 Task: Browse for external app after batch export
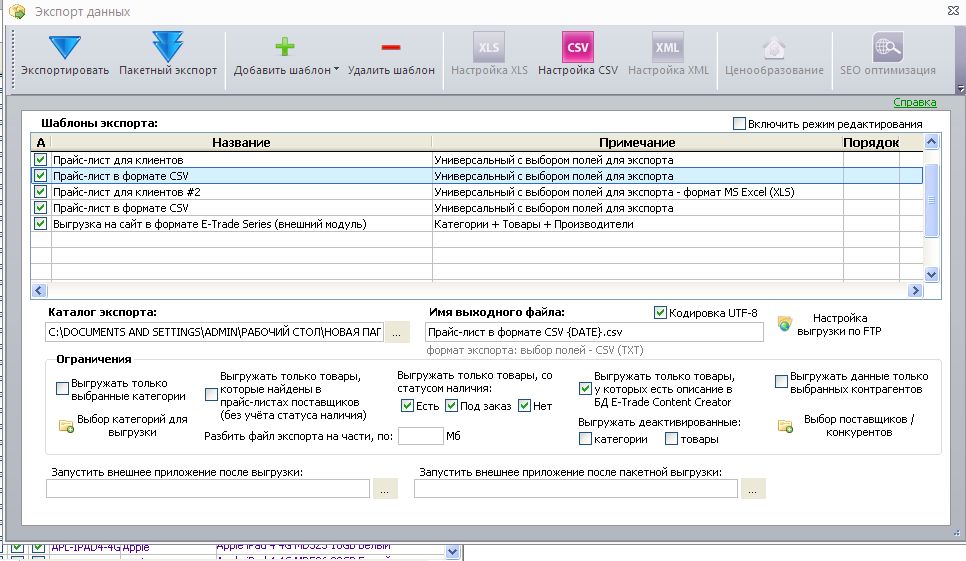point(753,489)
